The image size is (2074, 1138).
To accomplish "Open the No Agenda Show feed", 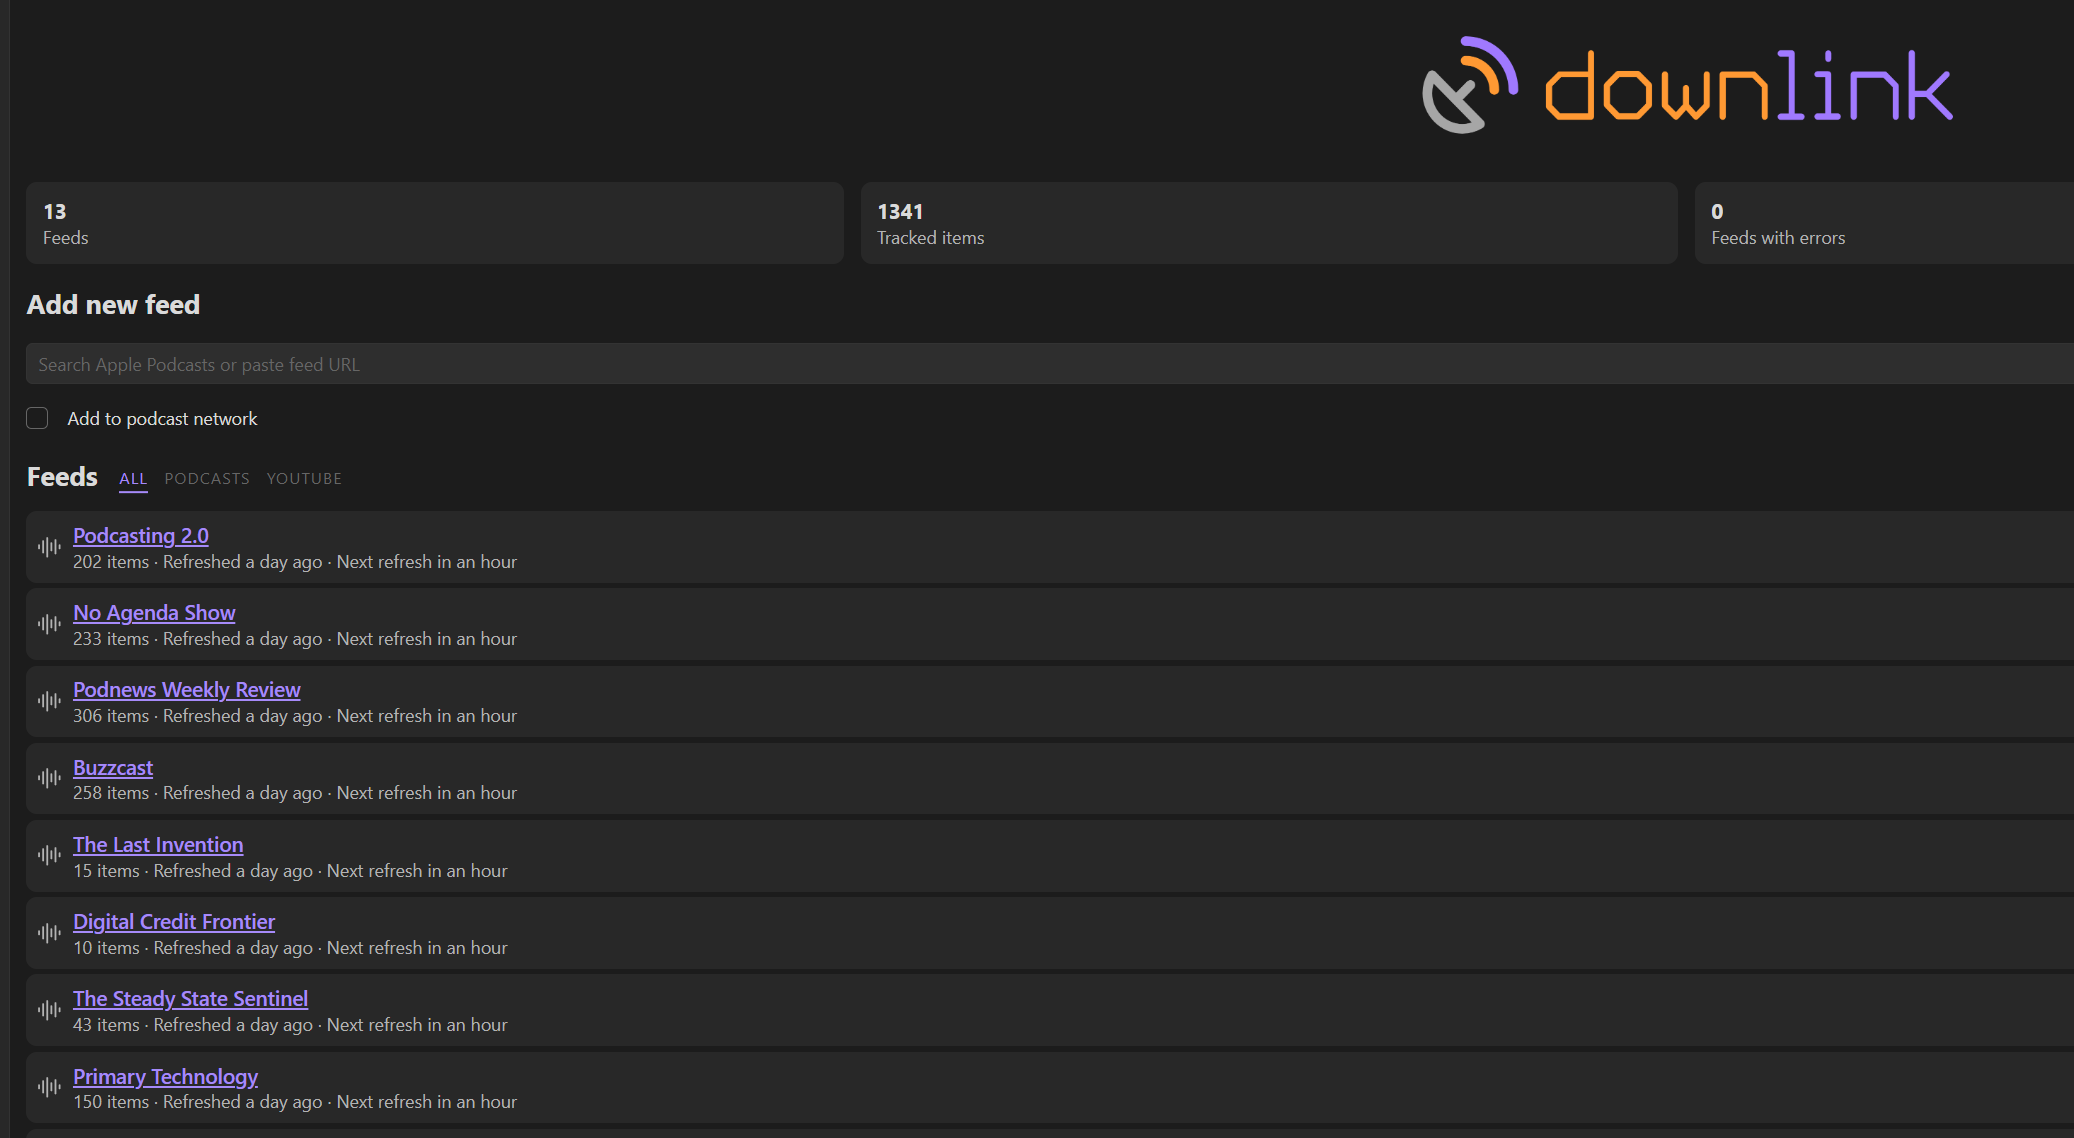I will point(154,613).
